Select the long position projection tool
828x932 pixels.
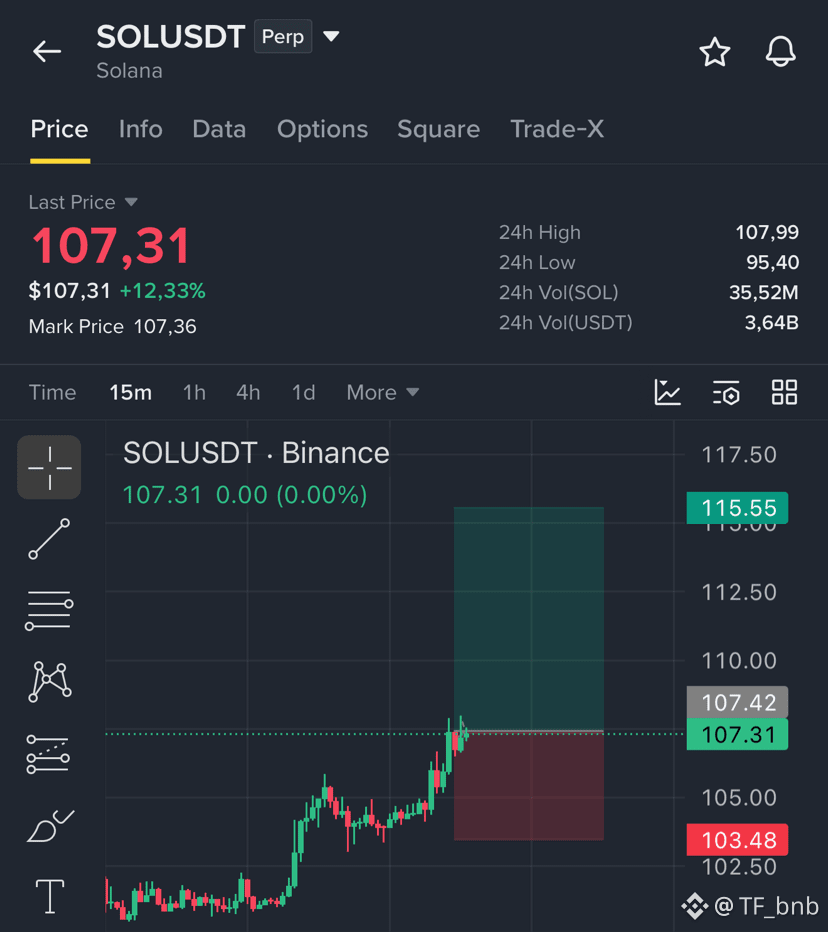click(48, 755)
